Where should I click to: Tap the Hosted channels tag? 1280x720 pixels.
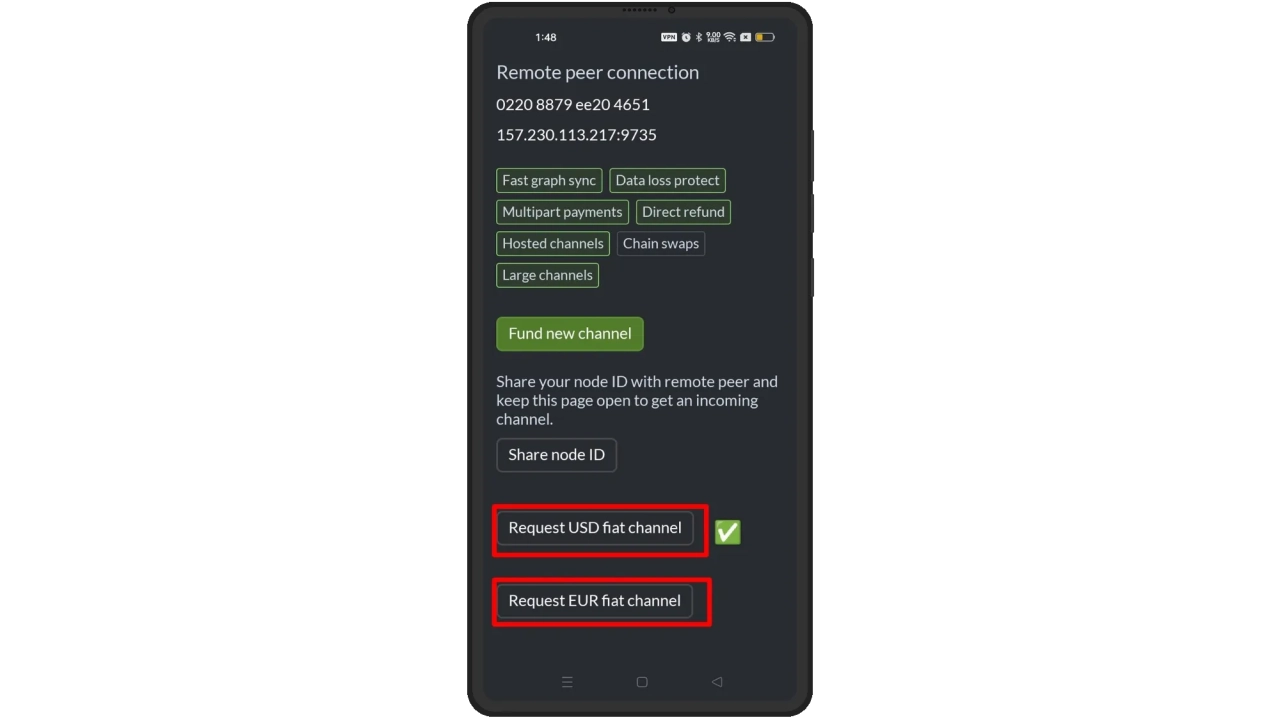[x=553, y=244]
